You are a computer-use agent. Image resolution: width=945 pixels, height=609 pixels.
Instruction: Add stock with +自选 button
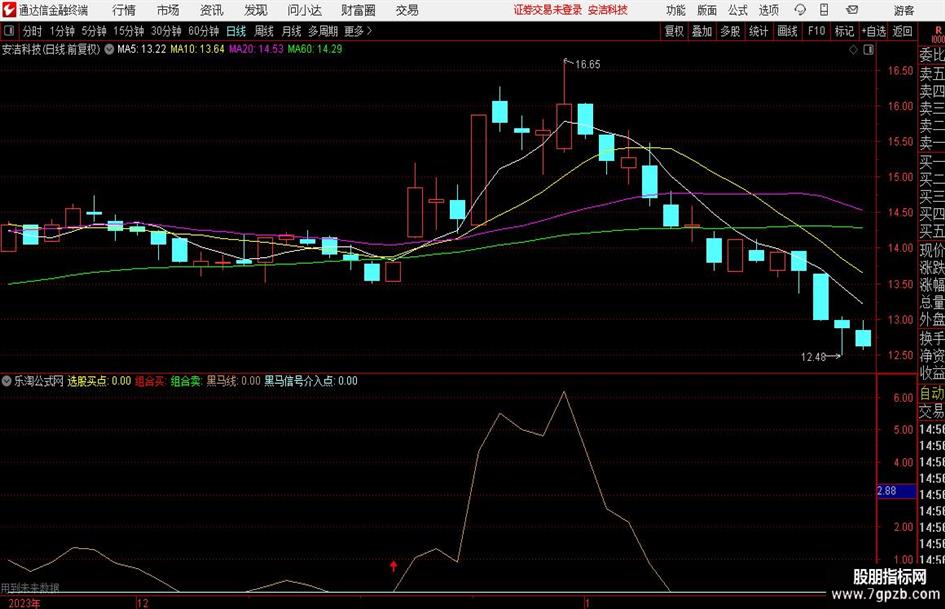pyautogui.click(x=874, y=31)
